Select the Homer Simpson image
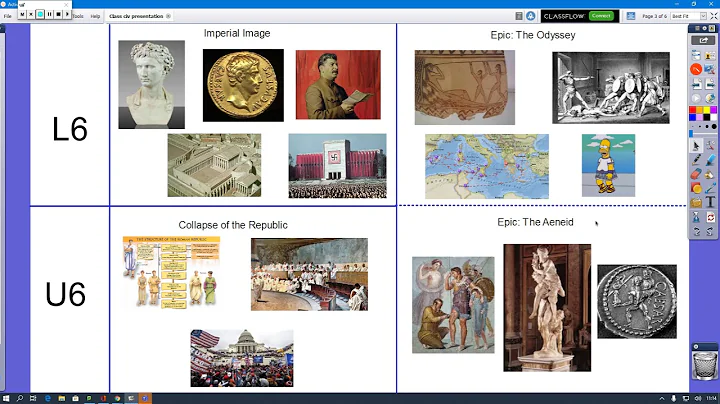Image resolution: width=720 pixels, height=404 pixels. point(608,165)
